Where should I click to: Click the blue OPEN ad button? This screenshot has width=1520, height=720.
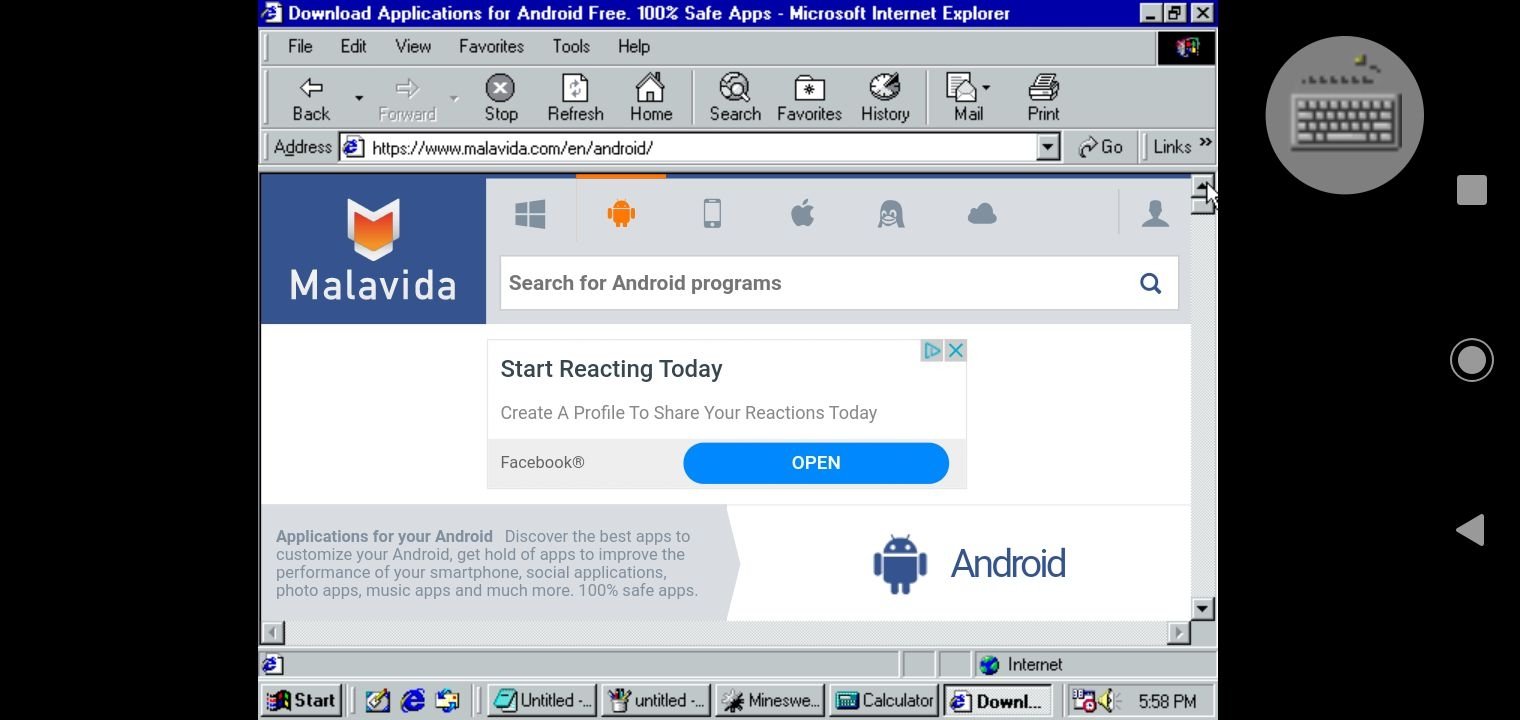(816, 463)
